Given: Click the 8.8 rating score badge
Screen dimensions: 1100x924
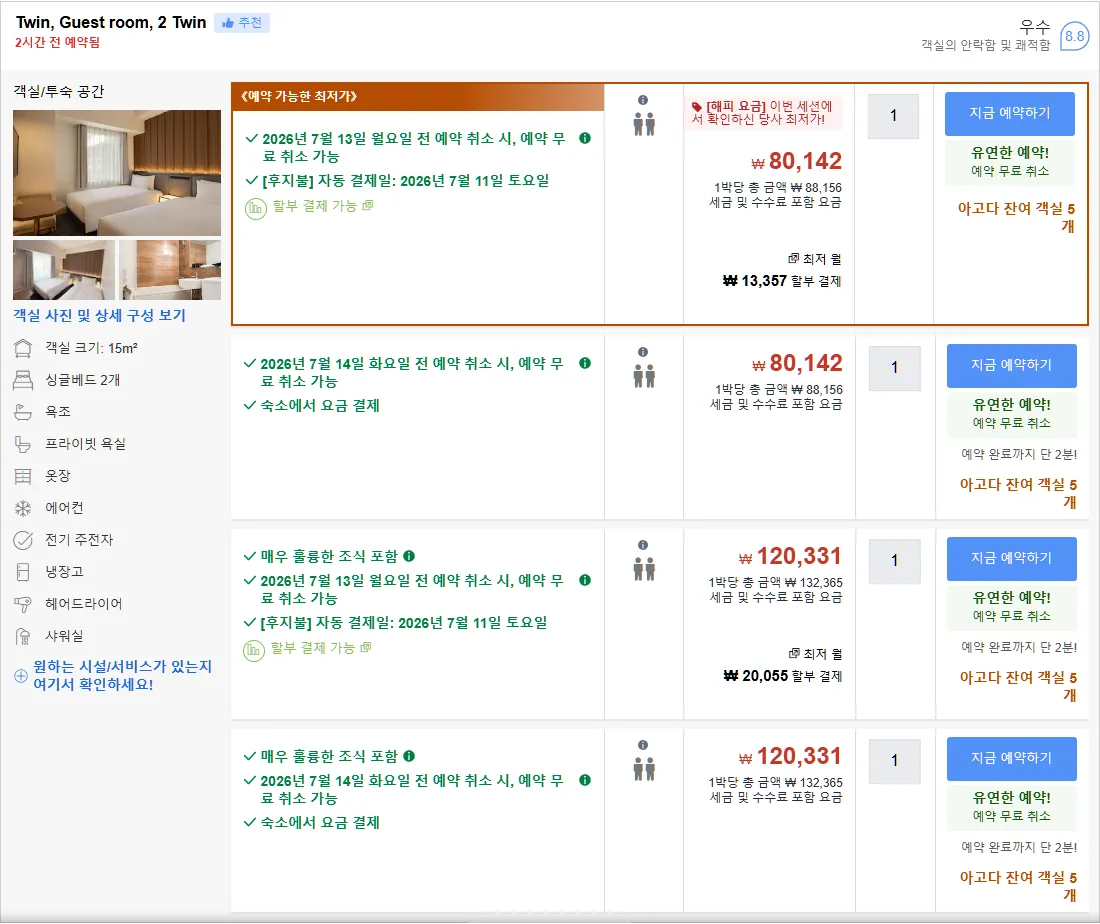Looking at the screenshot, I should tap(1074, 36).
